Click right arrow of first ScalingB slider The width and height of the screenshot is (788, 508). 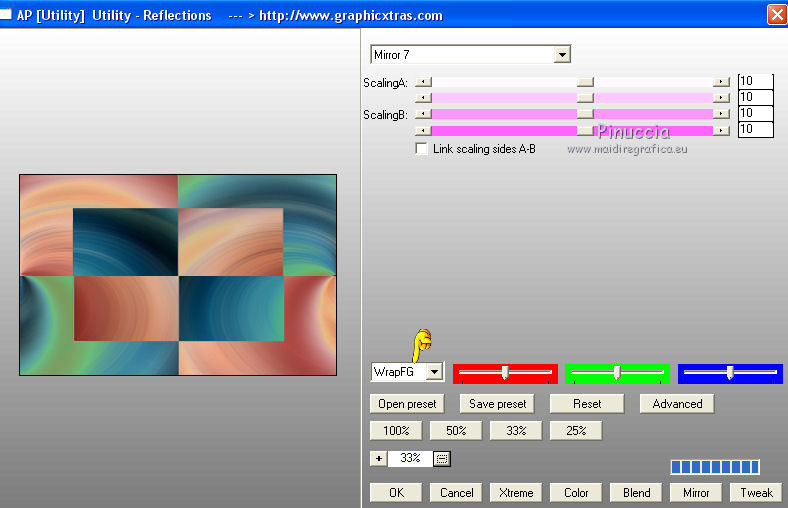tap(721, 114)
